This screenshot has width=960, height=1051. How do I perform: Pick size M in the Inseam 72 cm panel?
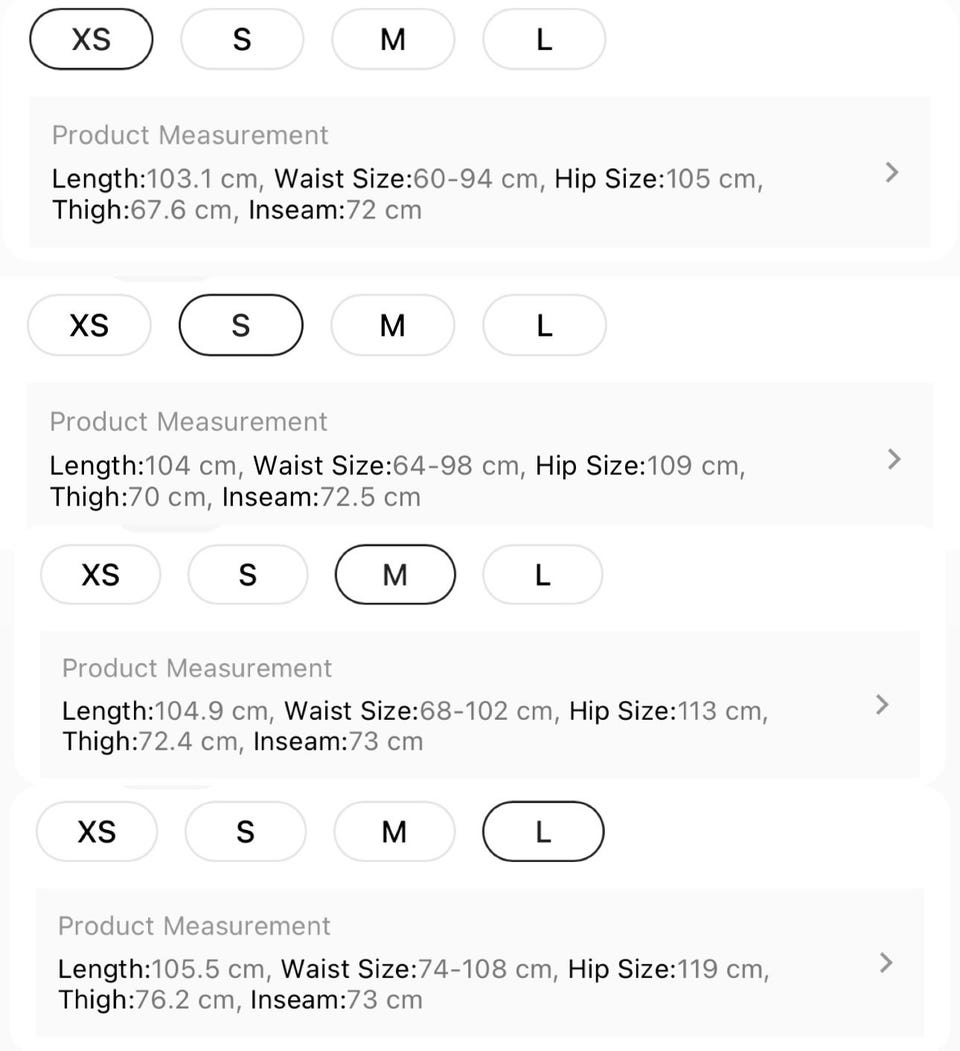(393, 40)
